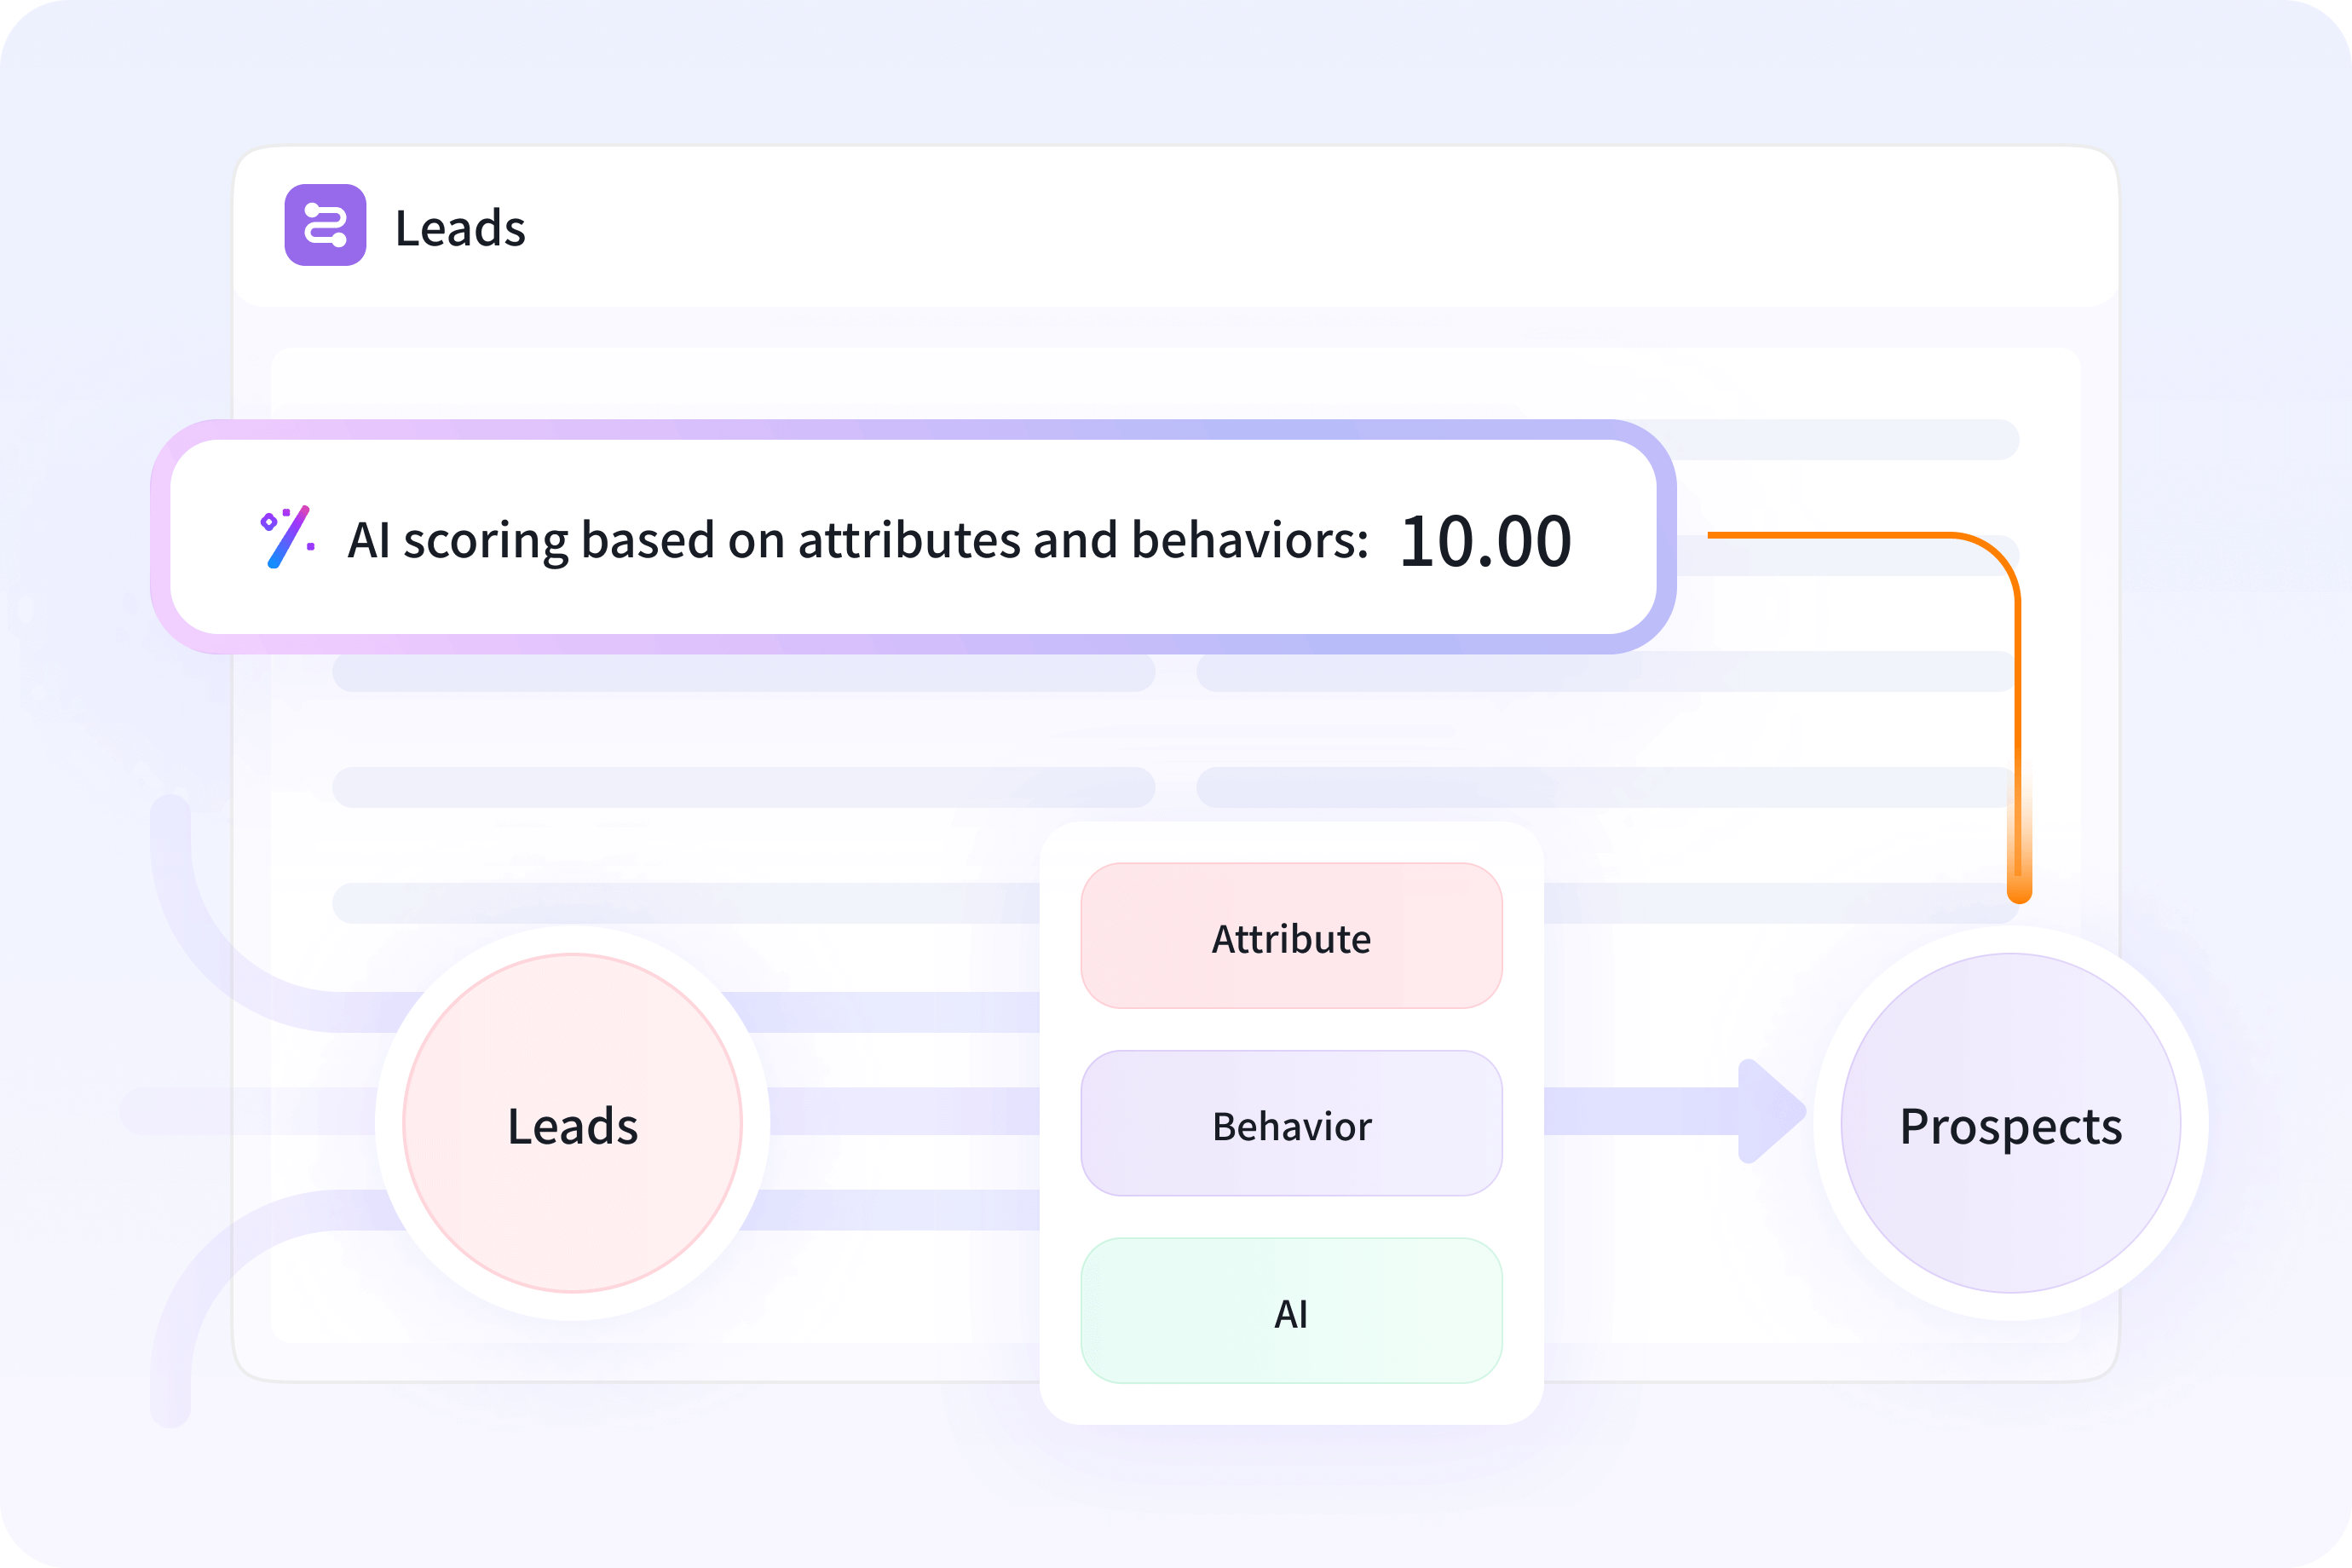Click the vertical orange connector line
Screen dimensions: 2352x1568
(2018, 720)
